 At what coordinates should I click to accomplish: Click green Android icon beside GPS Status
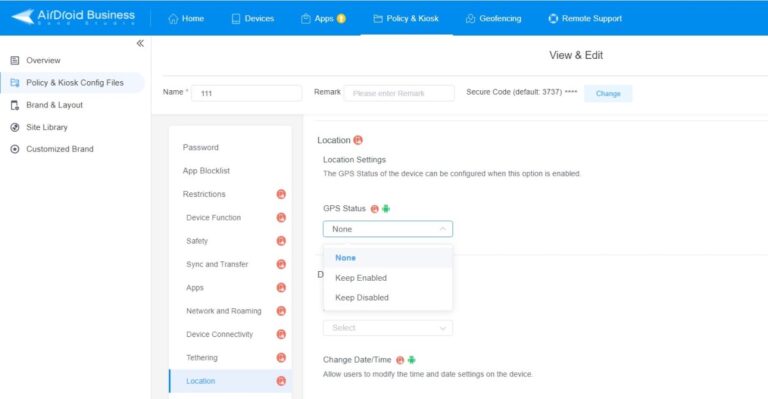386,209
